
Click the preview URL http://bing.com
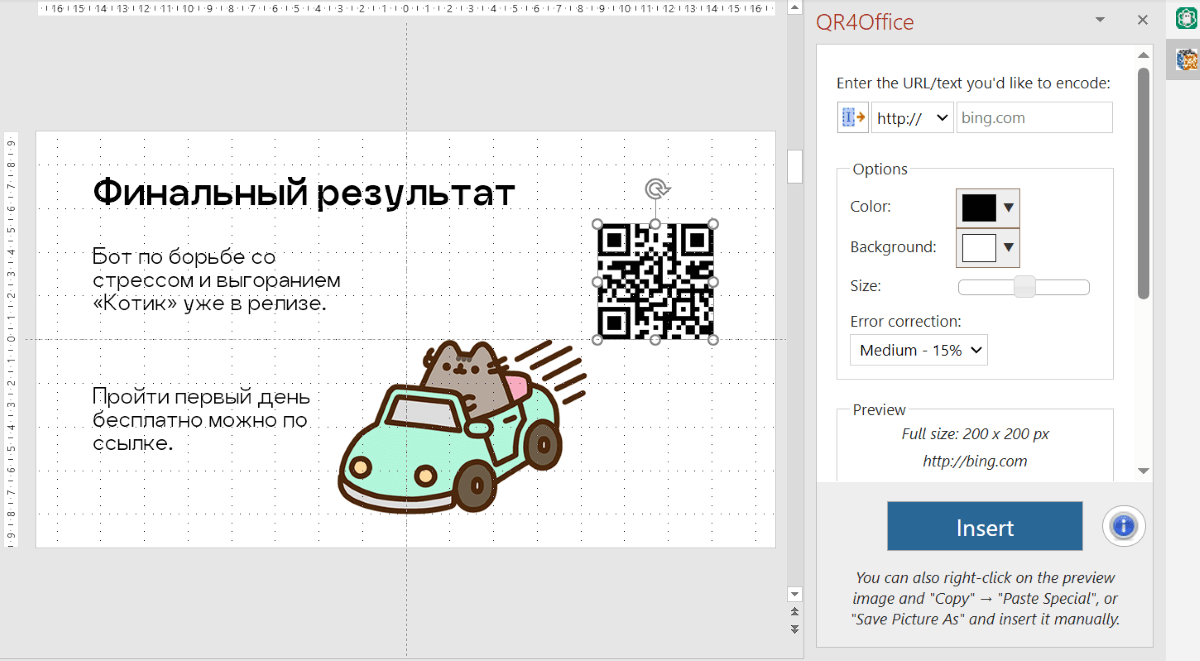click(975, 461)
